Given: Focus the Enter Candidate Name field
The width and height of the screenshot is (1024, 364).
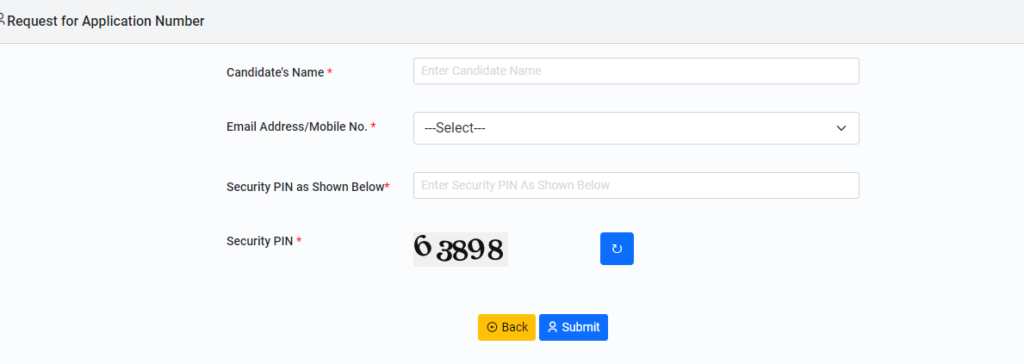Looking at the screenshot, I should pos(636,71).
